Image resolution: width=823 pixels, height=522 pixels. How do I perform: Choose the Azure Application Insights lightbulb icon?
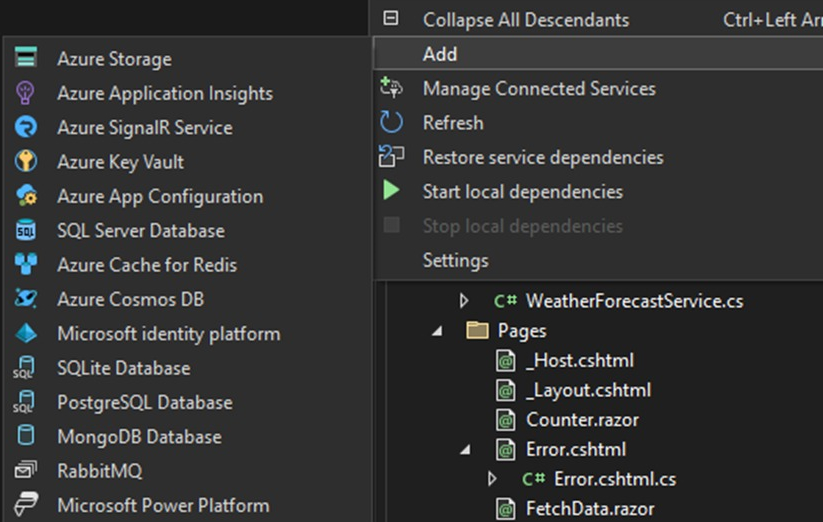[26, 93]
